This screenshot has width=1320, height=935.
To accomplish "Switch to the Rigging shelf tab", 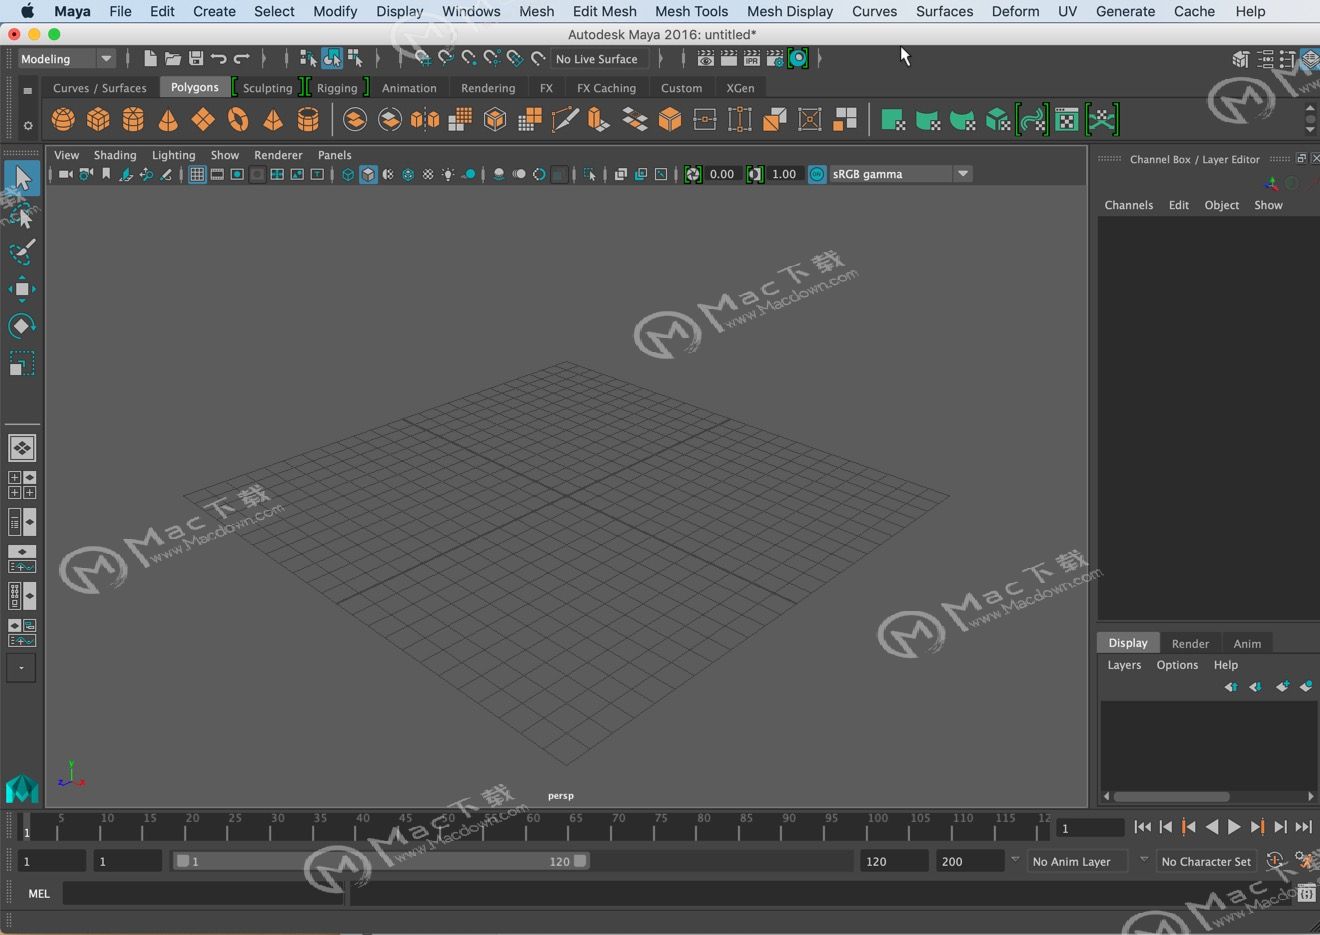I will [337, 88].
